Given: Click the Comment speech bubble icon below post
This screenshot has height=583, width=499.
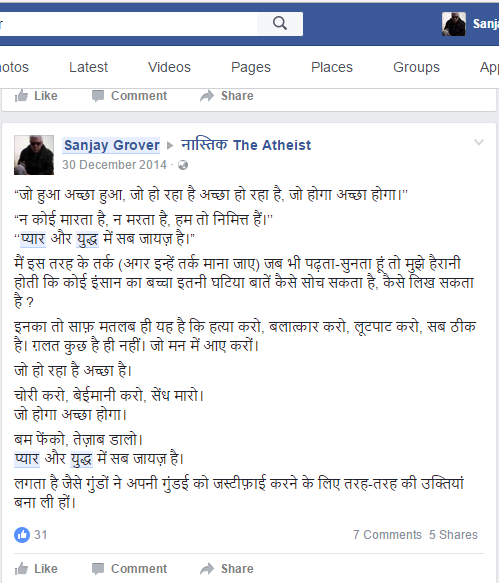Looking at the screenshot, I should coord(98,569).
